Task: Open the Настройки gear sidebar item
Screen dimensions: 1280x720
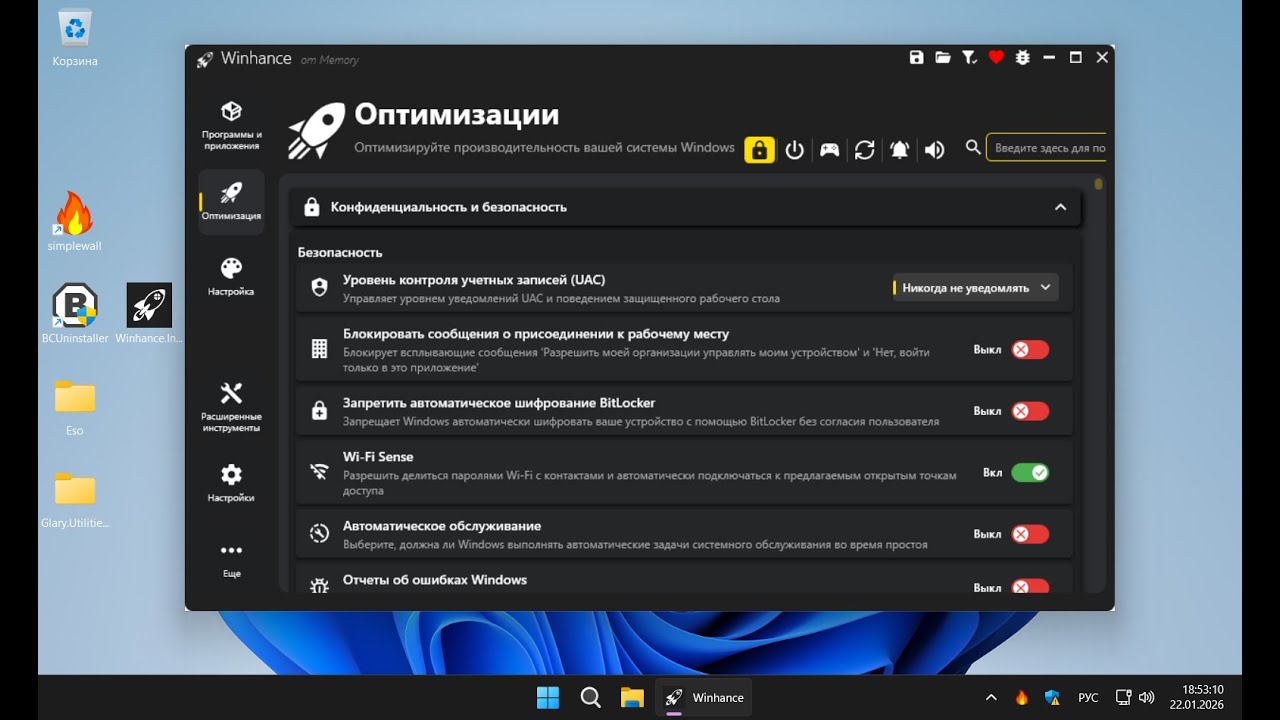Action: pos(231,482)
